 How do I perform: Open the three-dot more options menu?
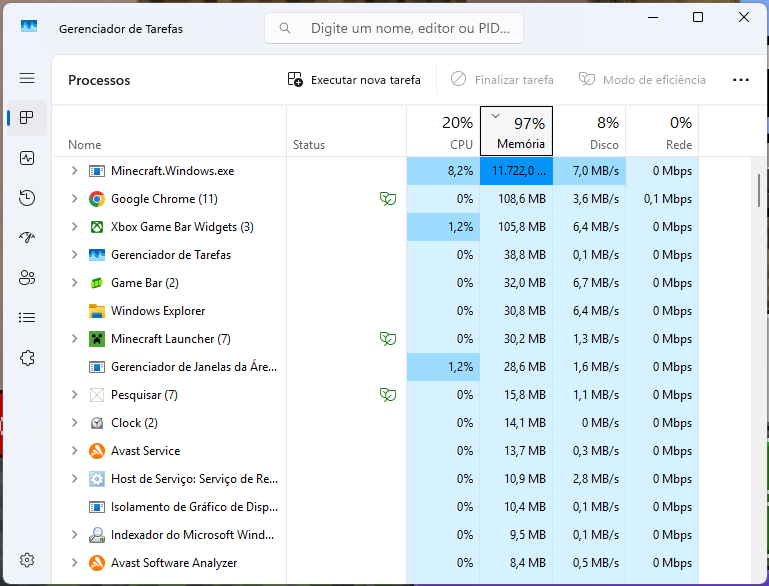(x=741, y=80)
